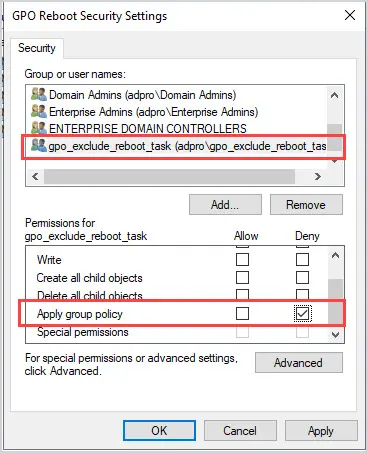Check Allow for Write permission

tap(242, 259)
